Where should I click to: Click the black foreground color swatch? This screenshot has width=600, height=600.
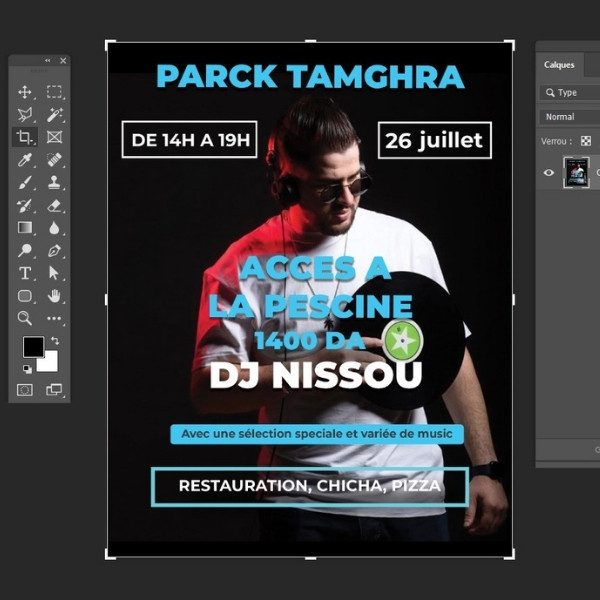pos(33,347)
